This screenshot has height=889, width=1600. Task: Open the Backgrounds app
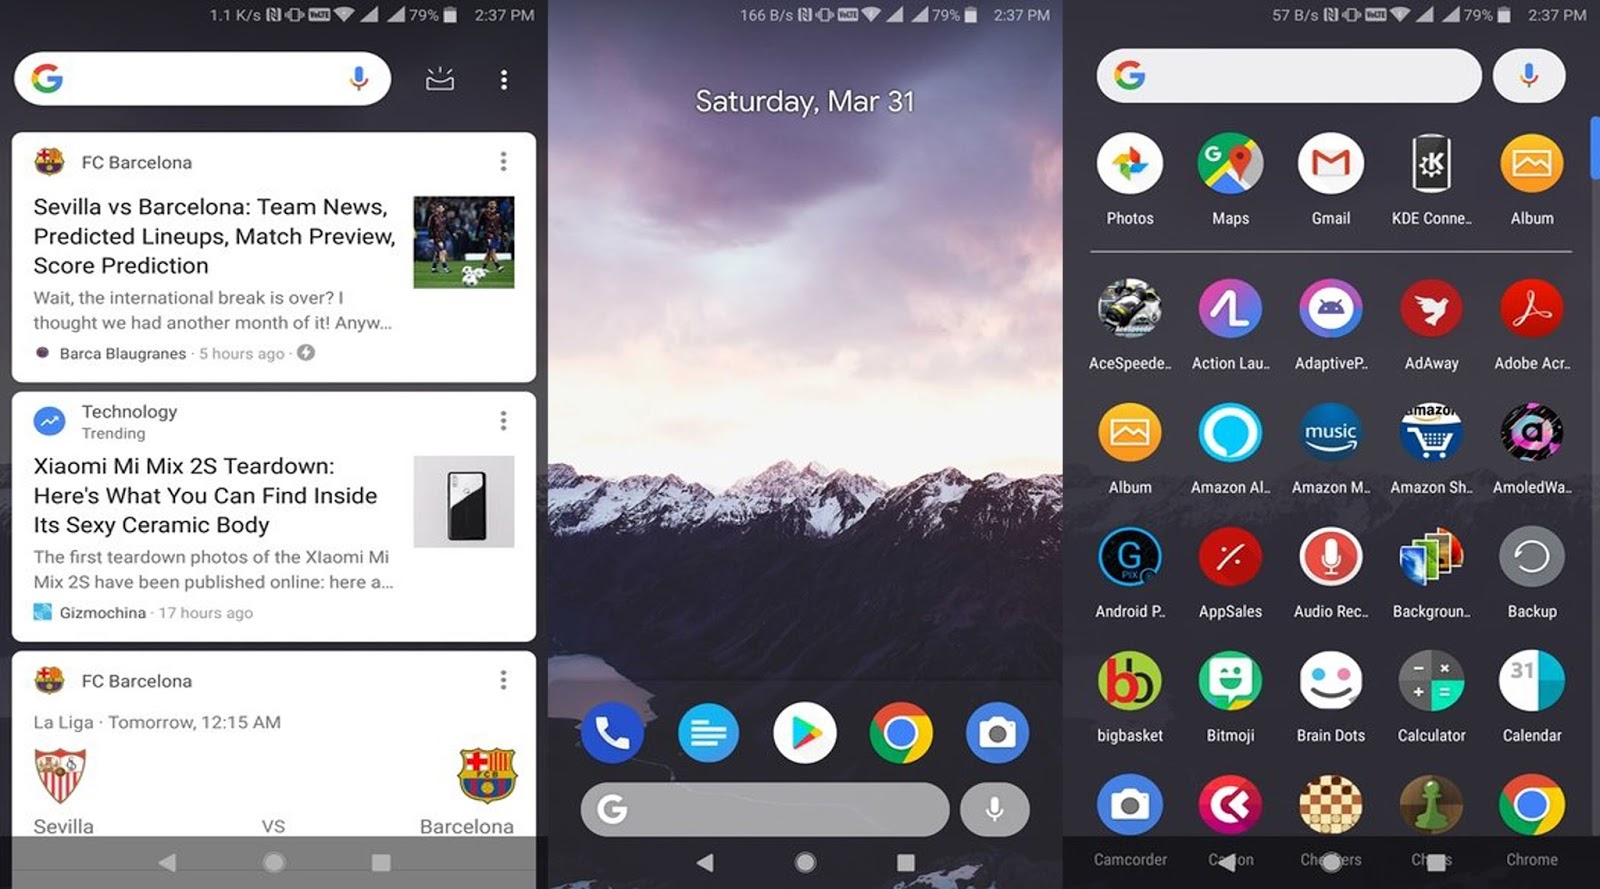point(1431,572)
